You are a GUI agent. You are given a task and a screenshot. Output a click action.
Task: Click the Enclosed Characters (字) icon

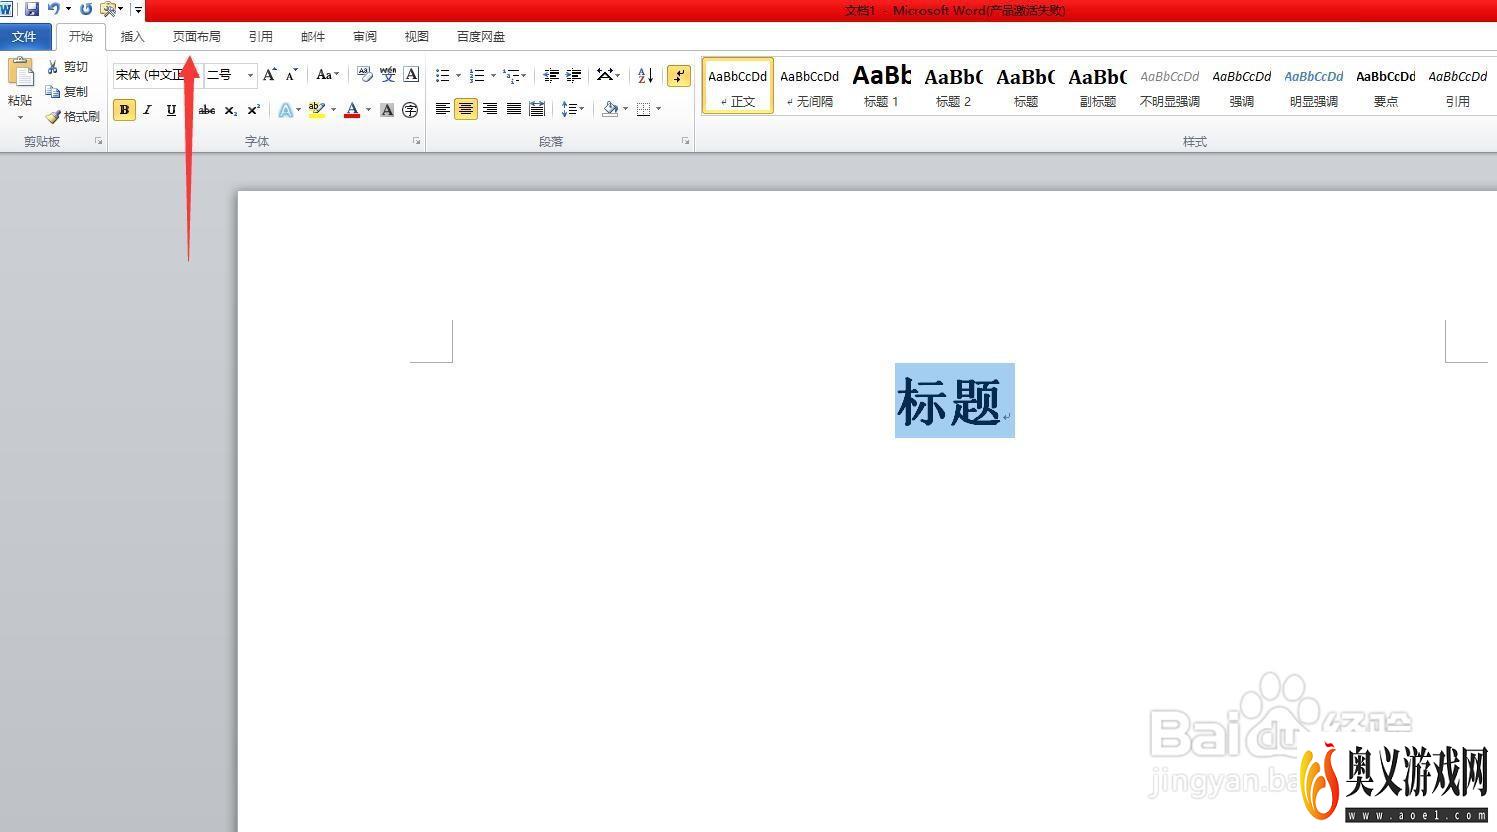(x=410, y=110)
